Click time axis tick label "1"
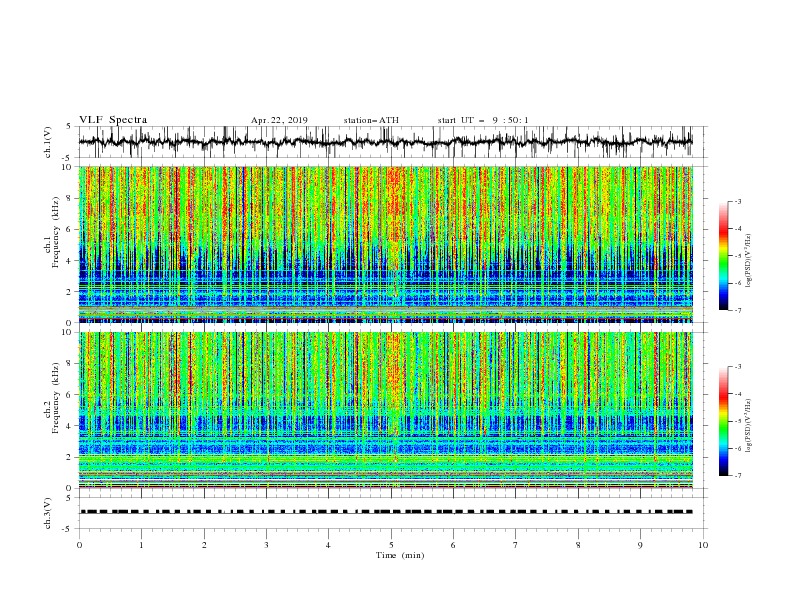The width and height of the screenshot is (792, 612). pos(141,545)
